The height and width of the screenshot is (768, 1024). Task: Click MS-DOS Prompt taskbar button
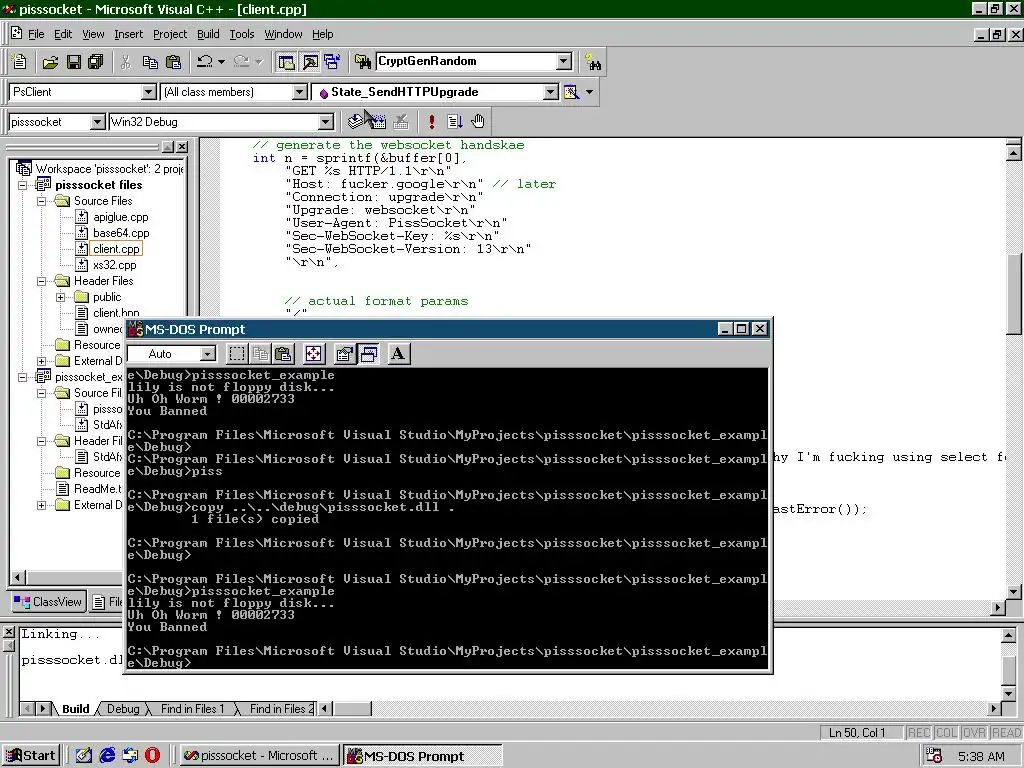tap(423, 756)
